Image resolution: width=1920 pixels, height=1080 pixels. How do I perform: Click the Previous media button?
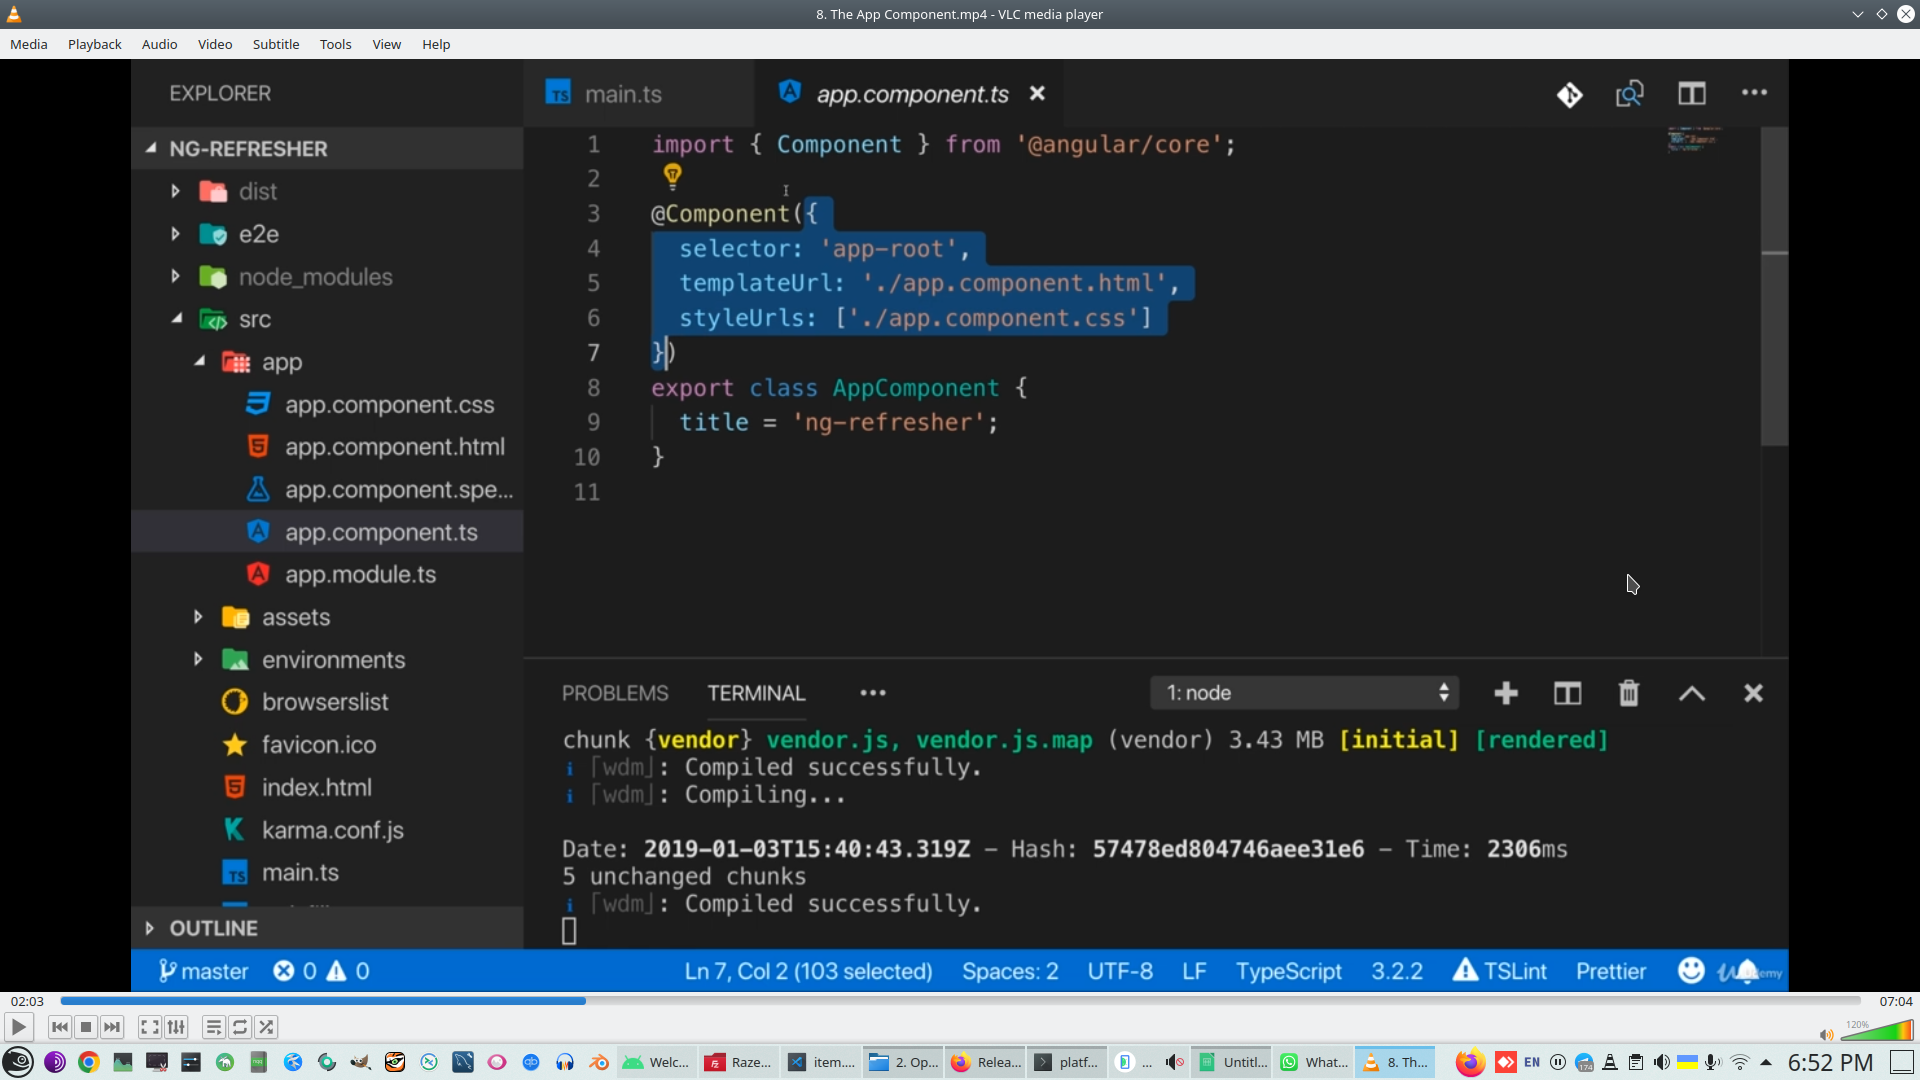59,1027
